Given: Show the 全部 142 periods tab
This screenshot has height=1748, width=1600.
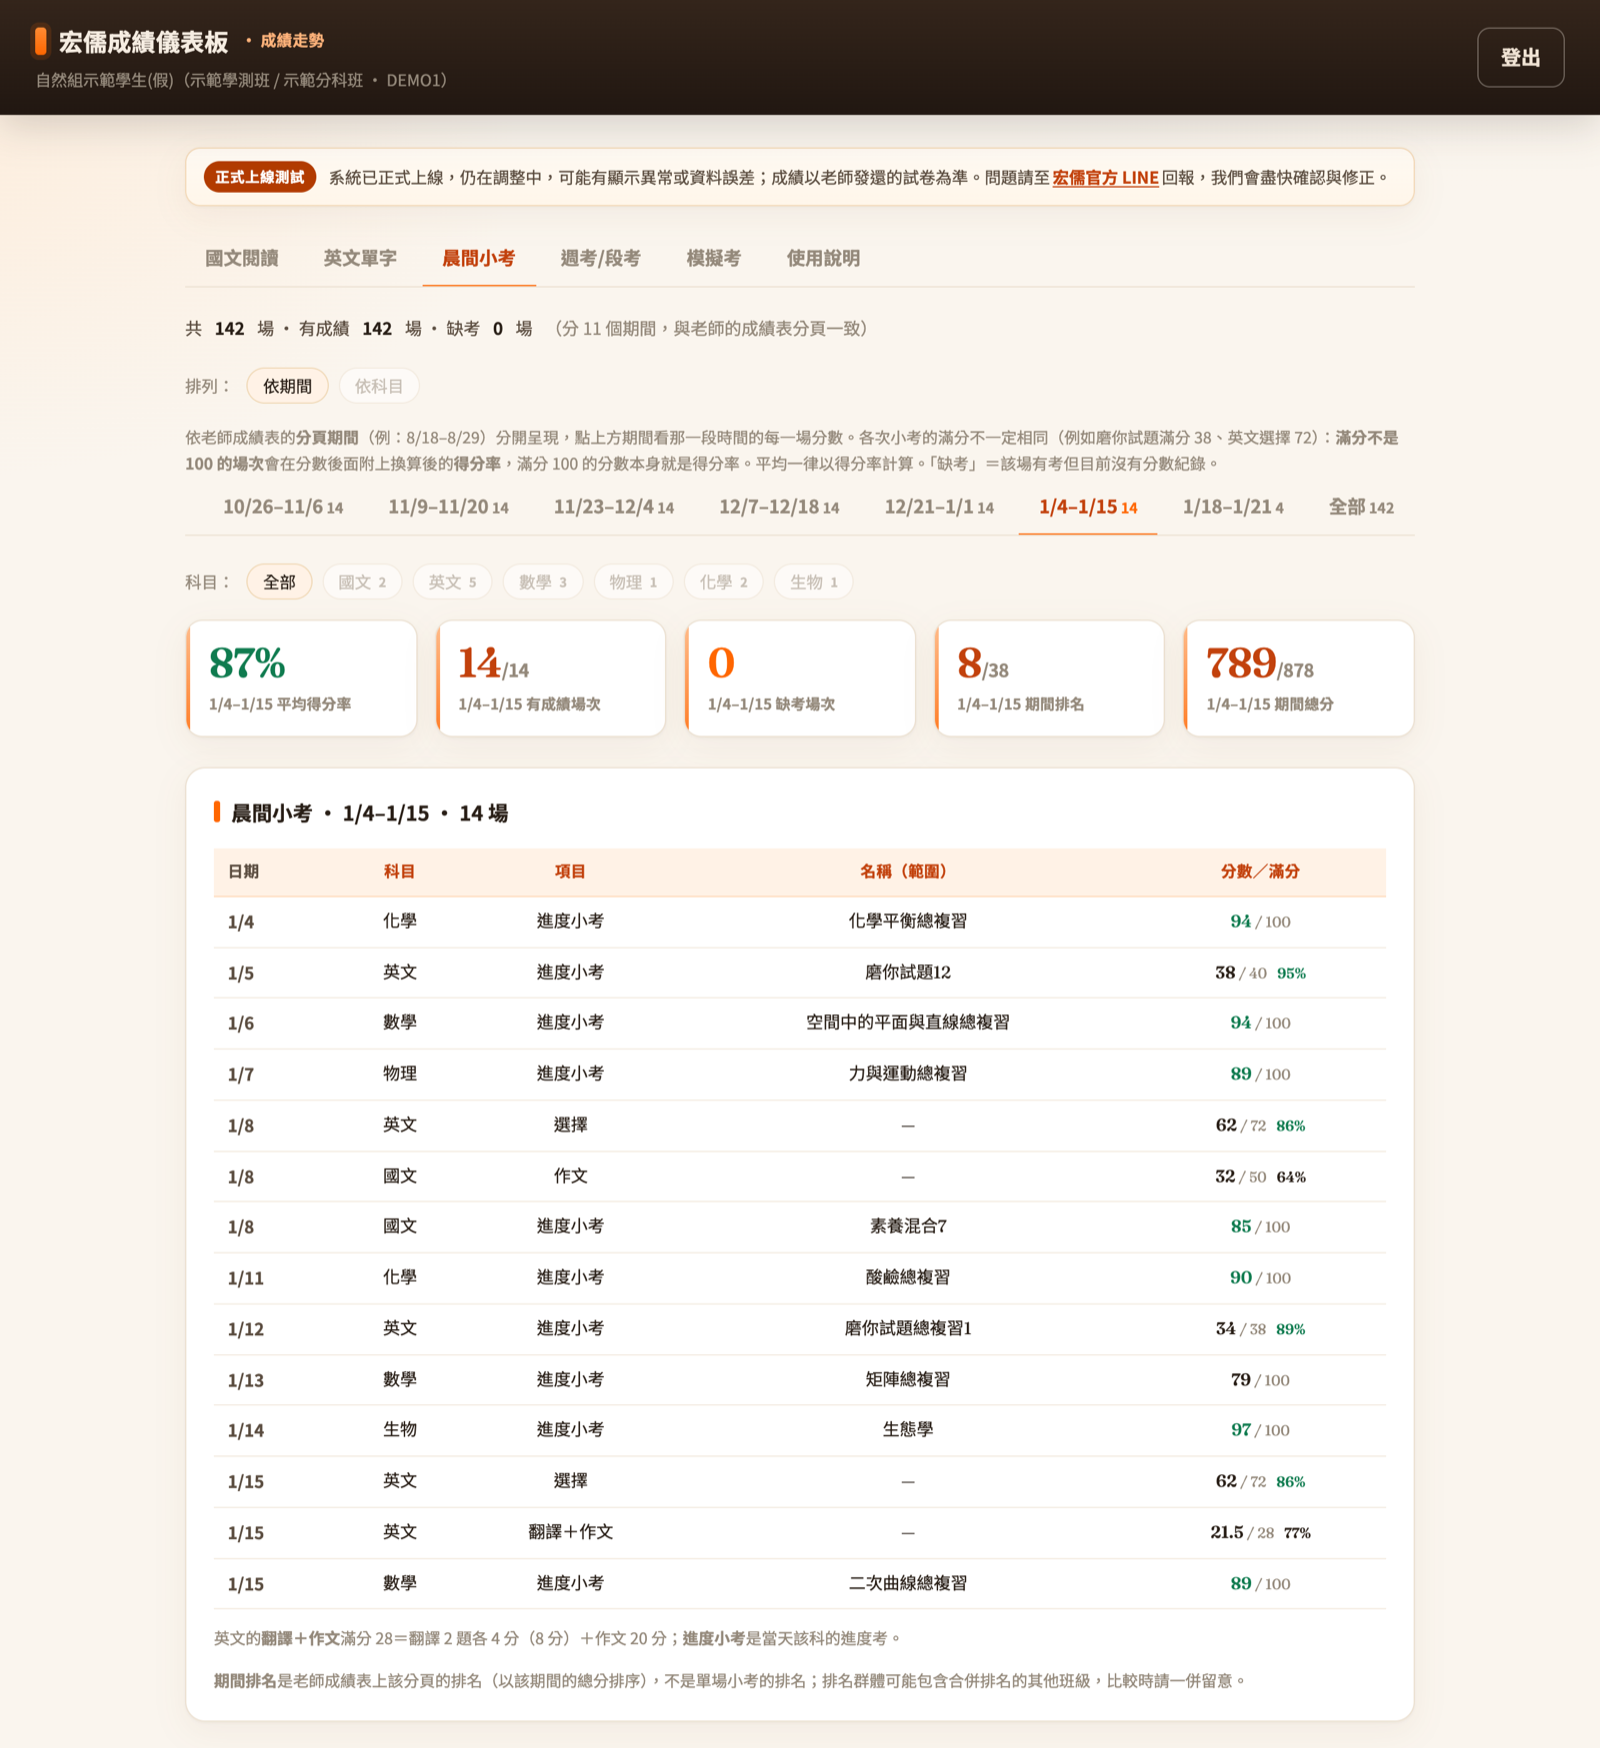Looking at the screenshot, I should (1361, 507).
